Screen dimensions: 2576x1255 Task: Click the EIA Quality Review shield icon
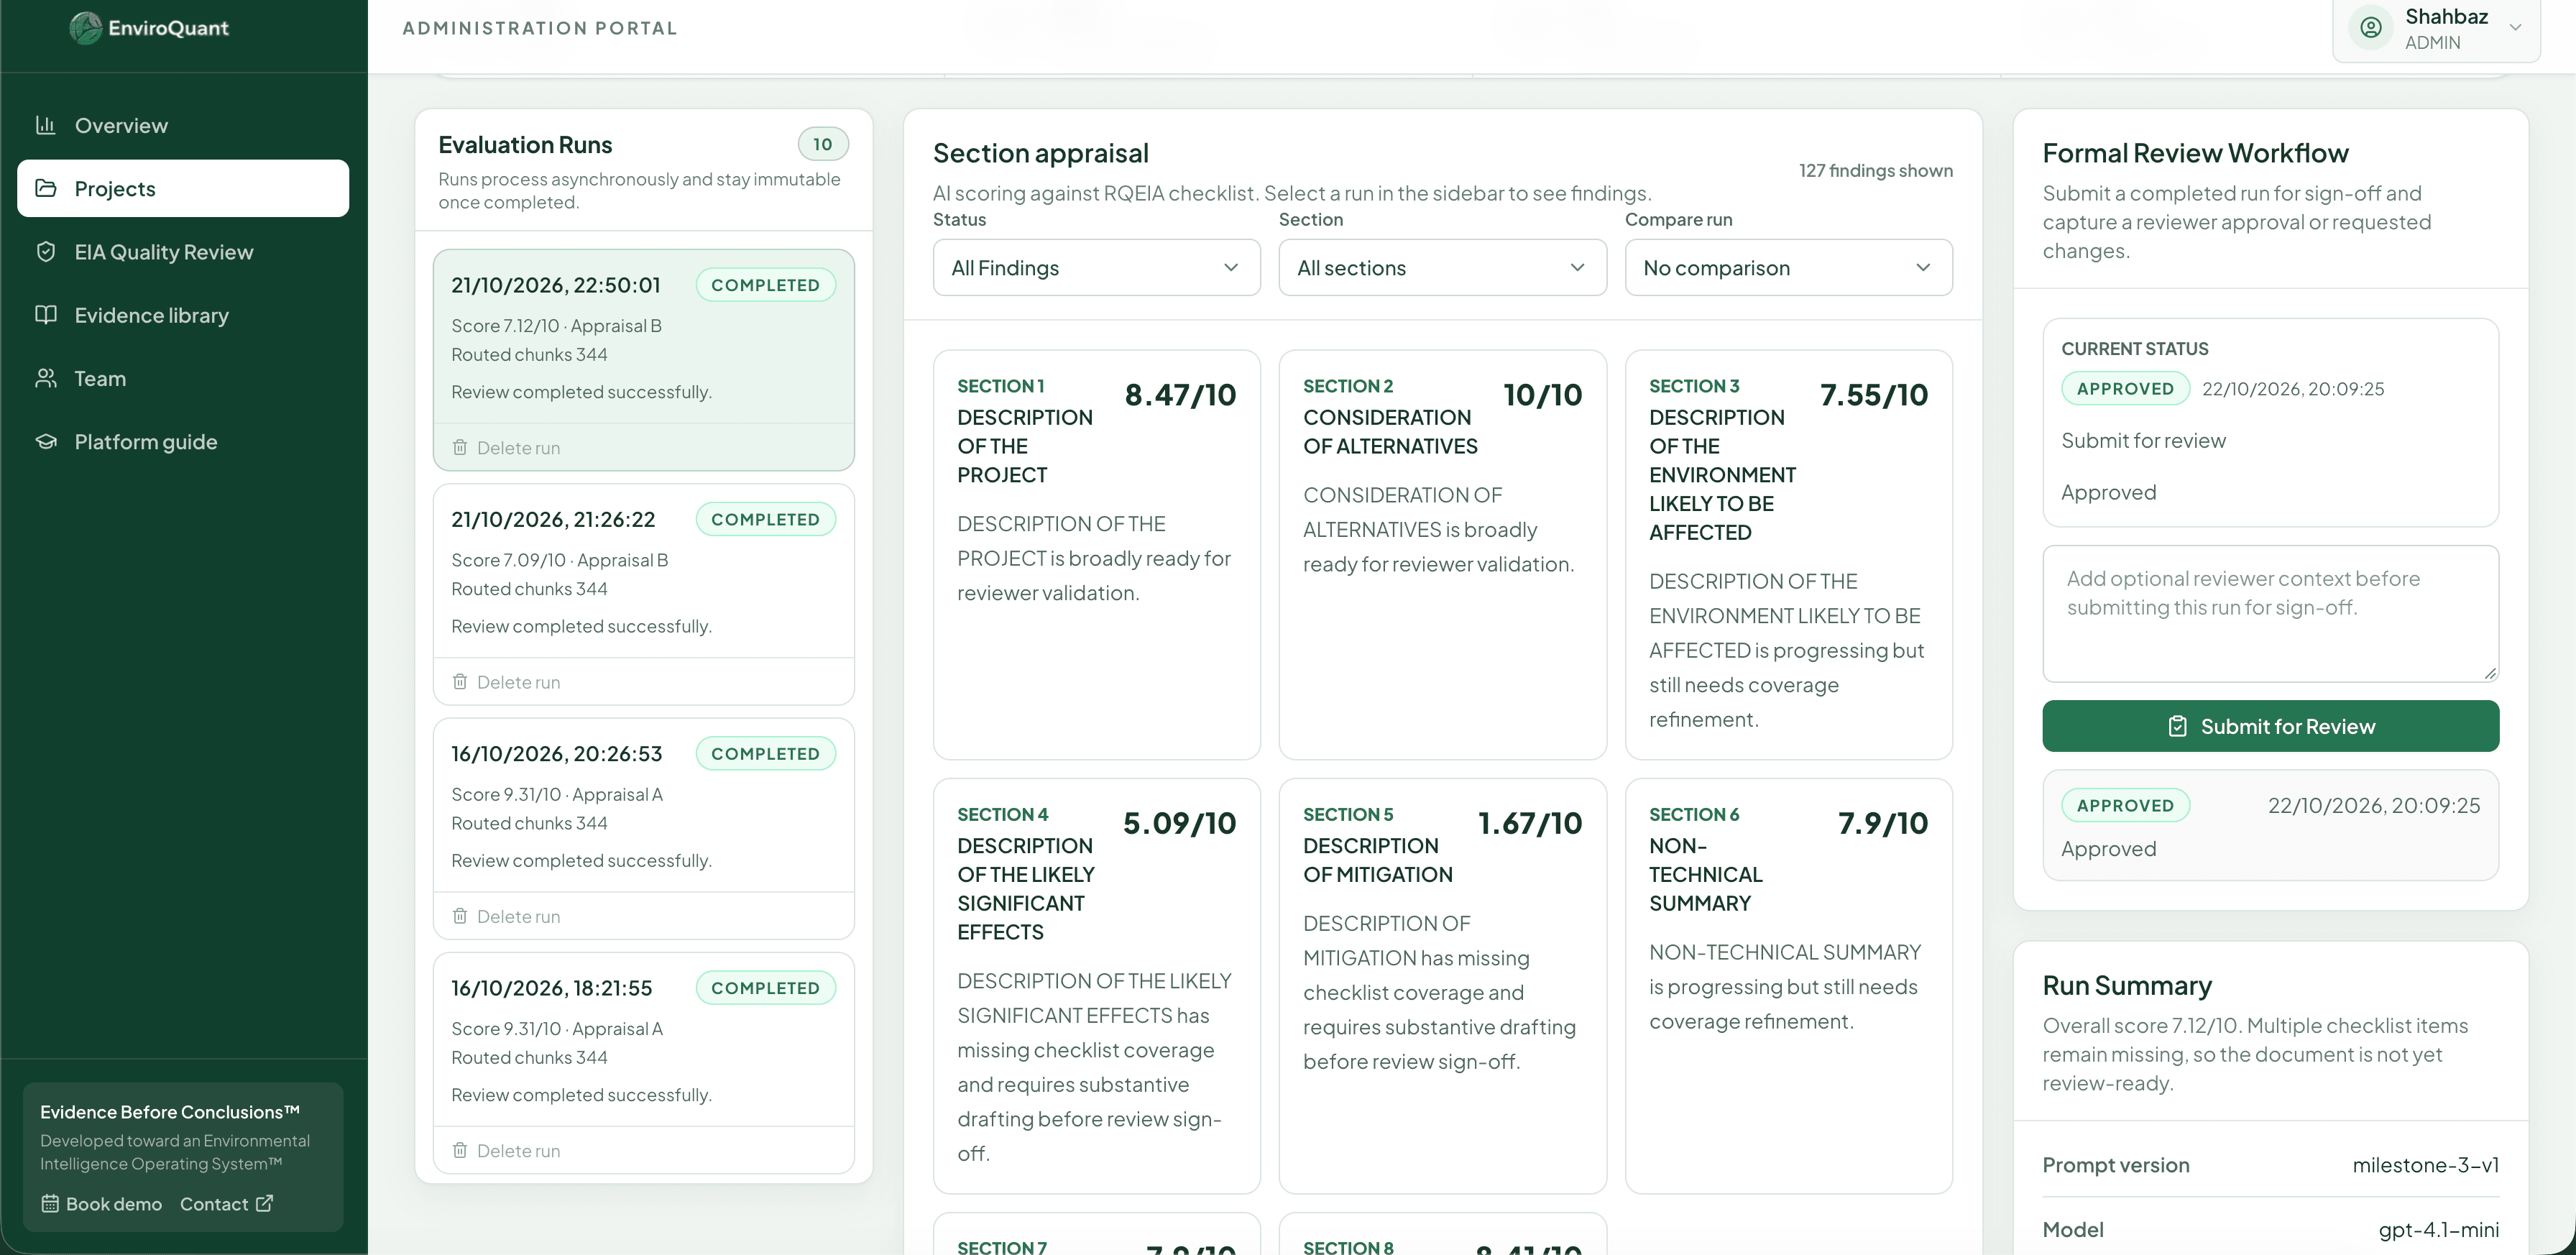coord(45,251)
